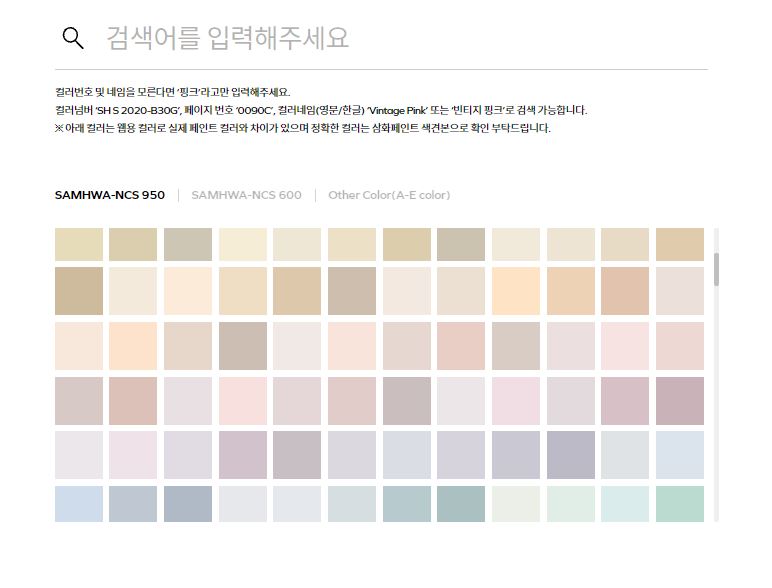772x588 pixels.
Task: Select the peach swatch second in third row
Action: [133, 346]
